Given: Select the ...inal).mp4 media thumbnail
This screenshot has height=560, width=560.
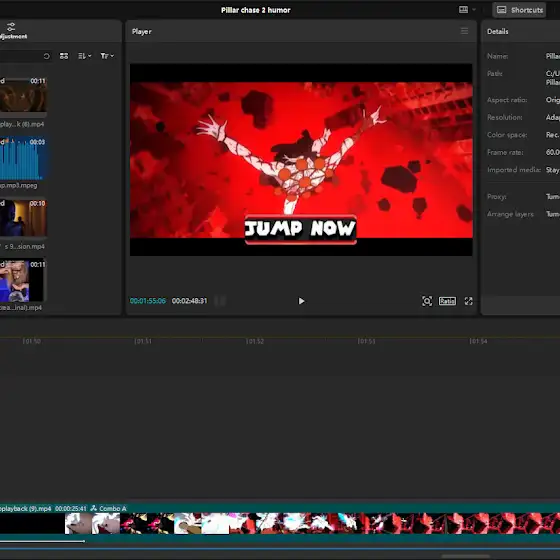Looking at the screenshot, I should [22, 281].
